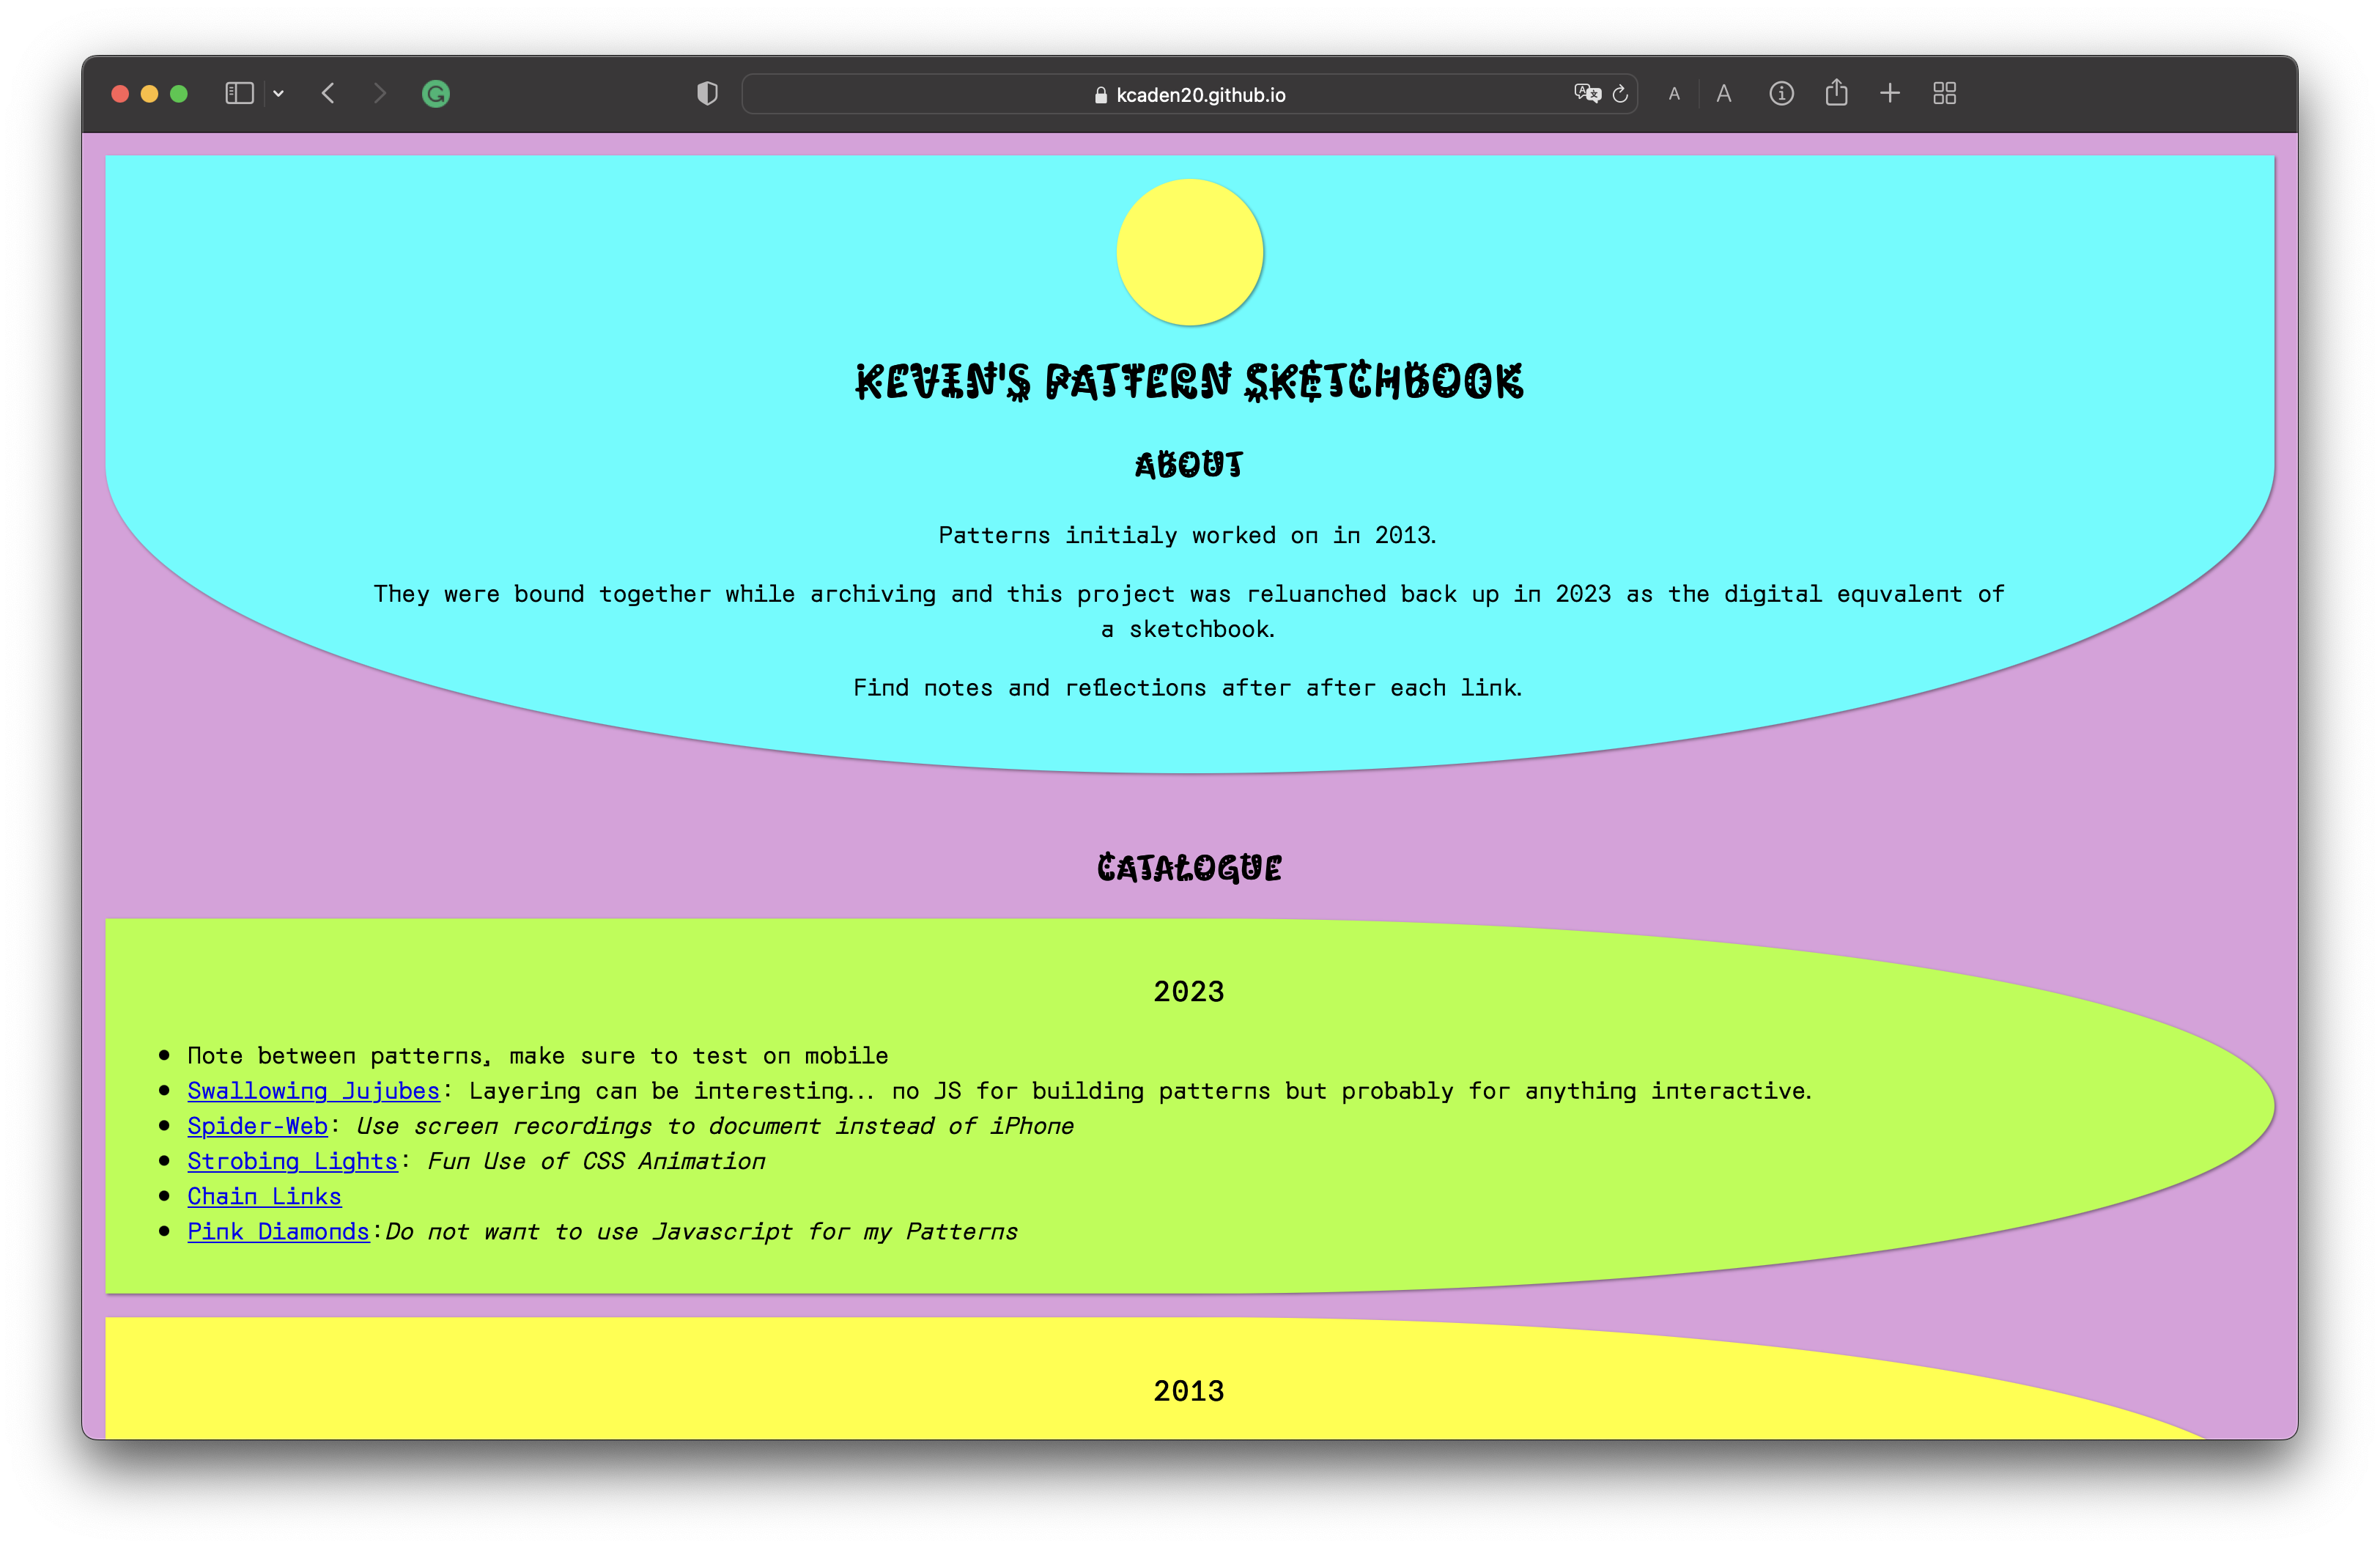Decrease text size with small A
Viewport: 2380px width, 1548px height.
point(1674,94)
